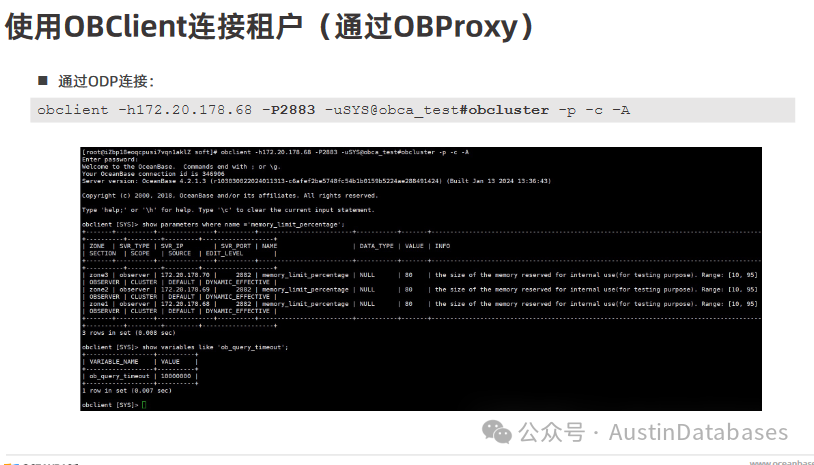Select "-h172.20.178.68" in the gray command box
This screenshot has width=814, height=465.
point(185,110)
